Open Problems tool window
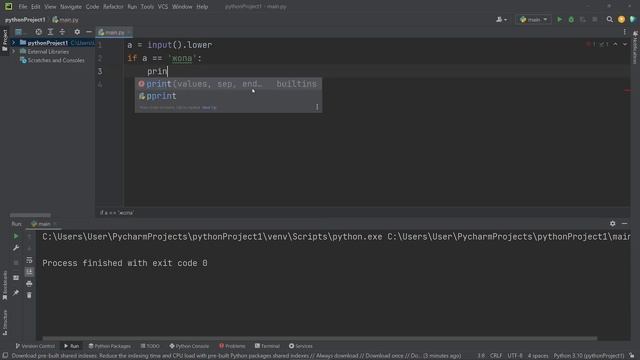This screenshot has height=360, width=640. pos(232,346)
